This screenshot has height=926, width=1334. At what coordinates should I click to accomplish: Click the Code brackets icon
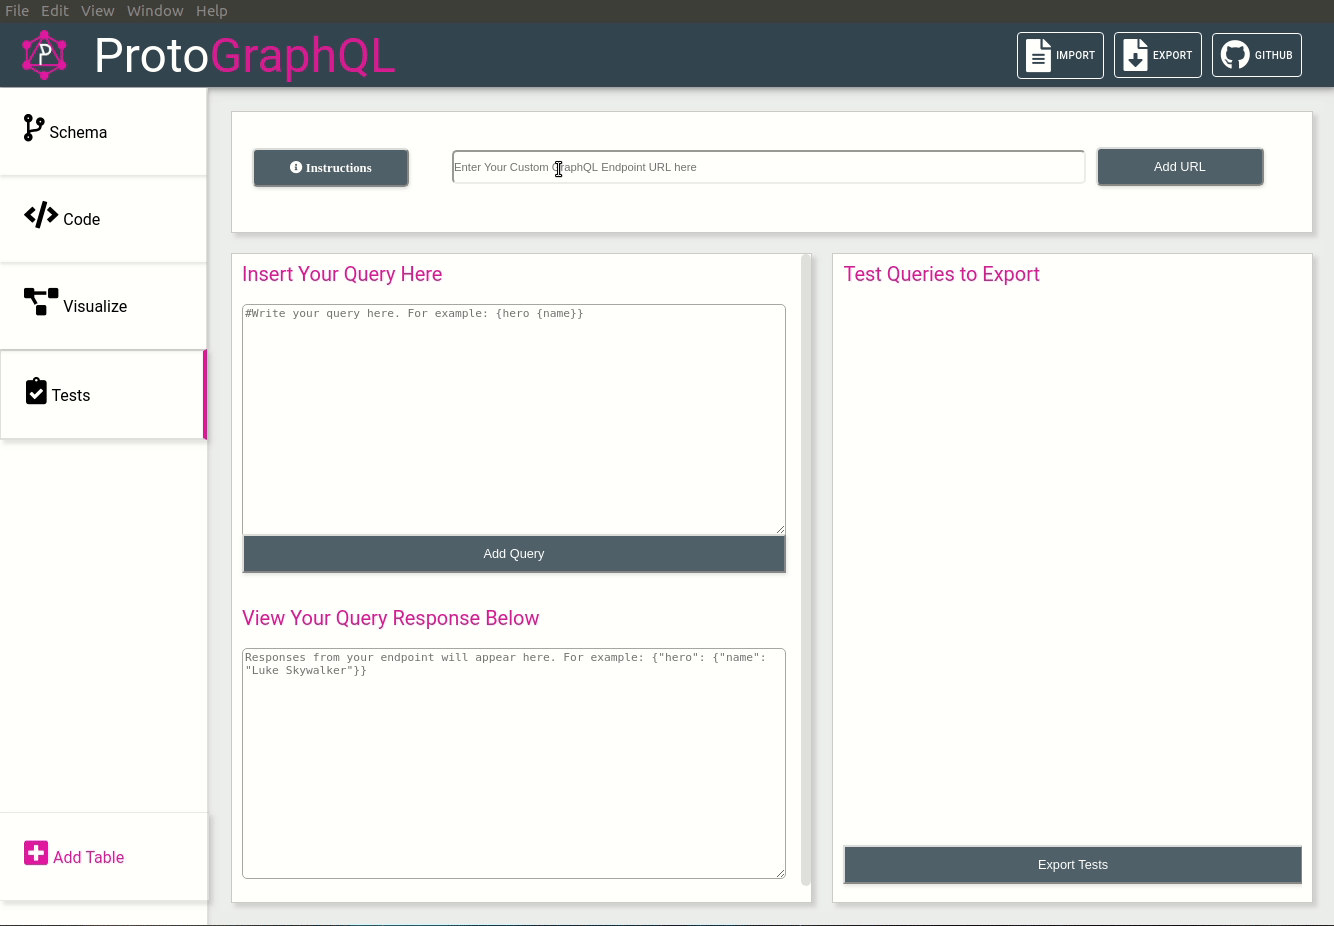[41, 215]
